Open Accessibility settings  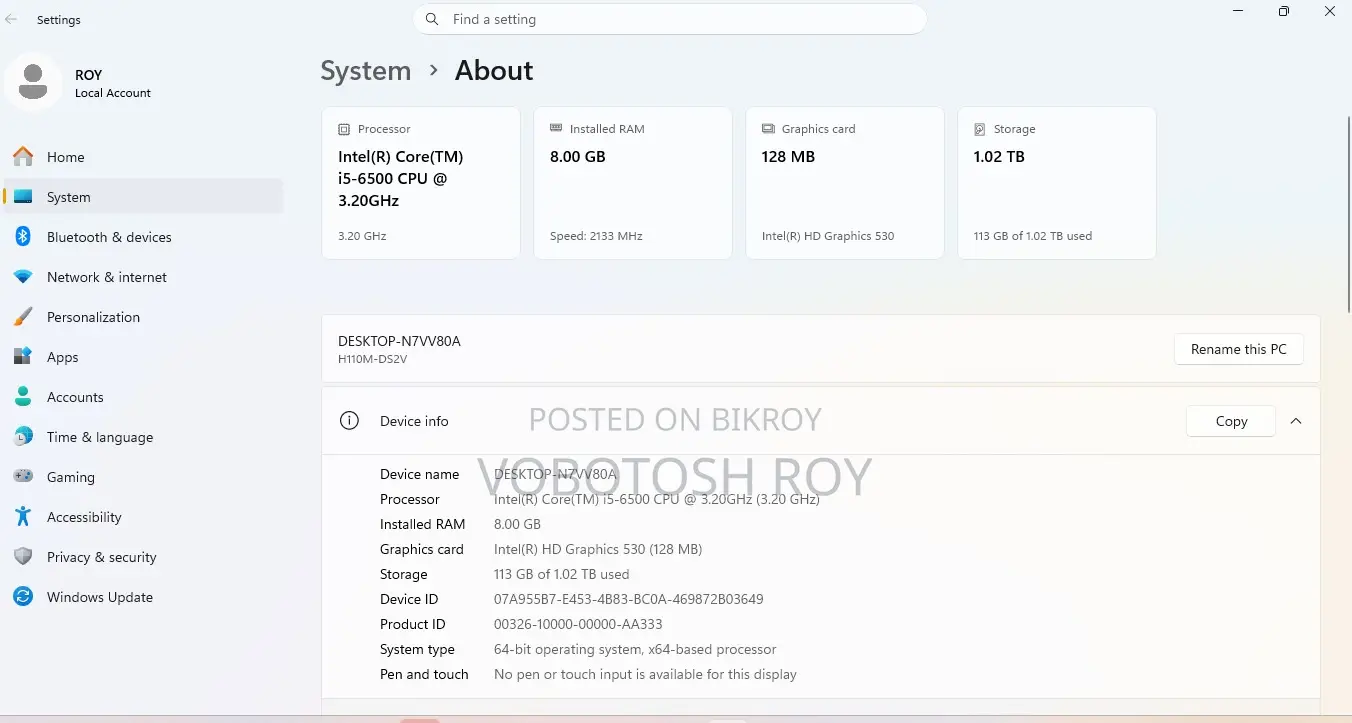[143, 517]
